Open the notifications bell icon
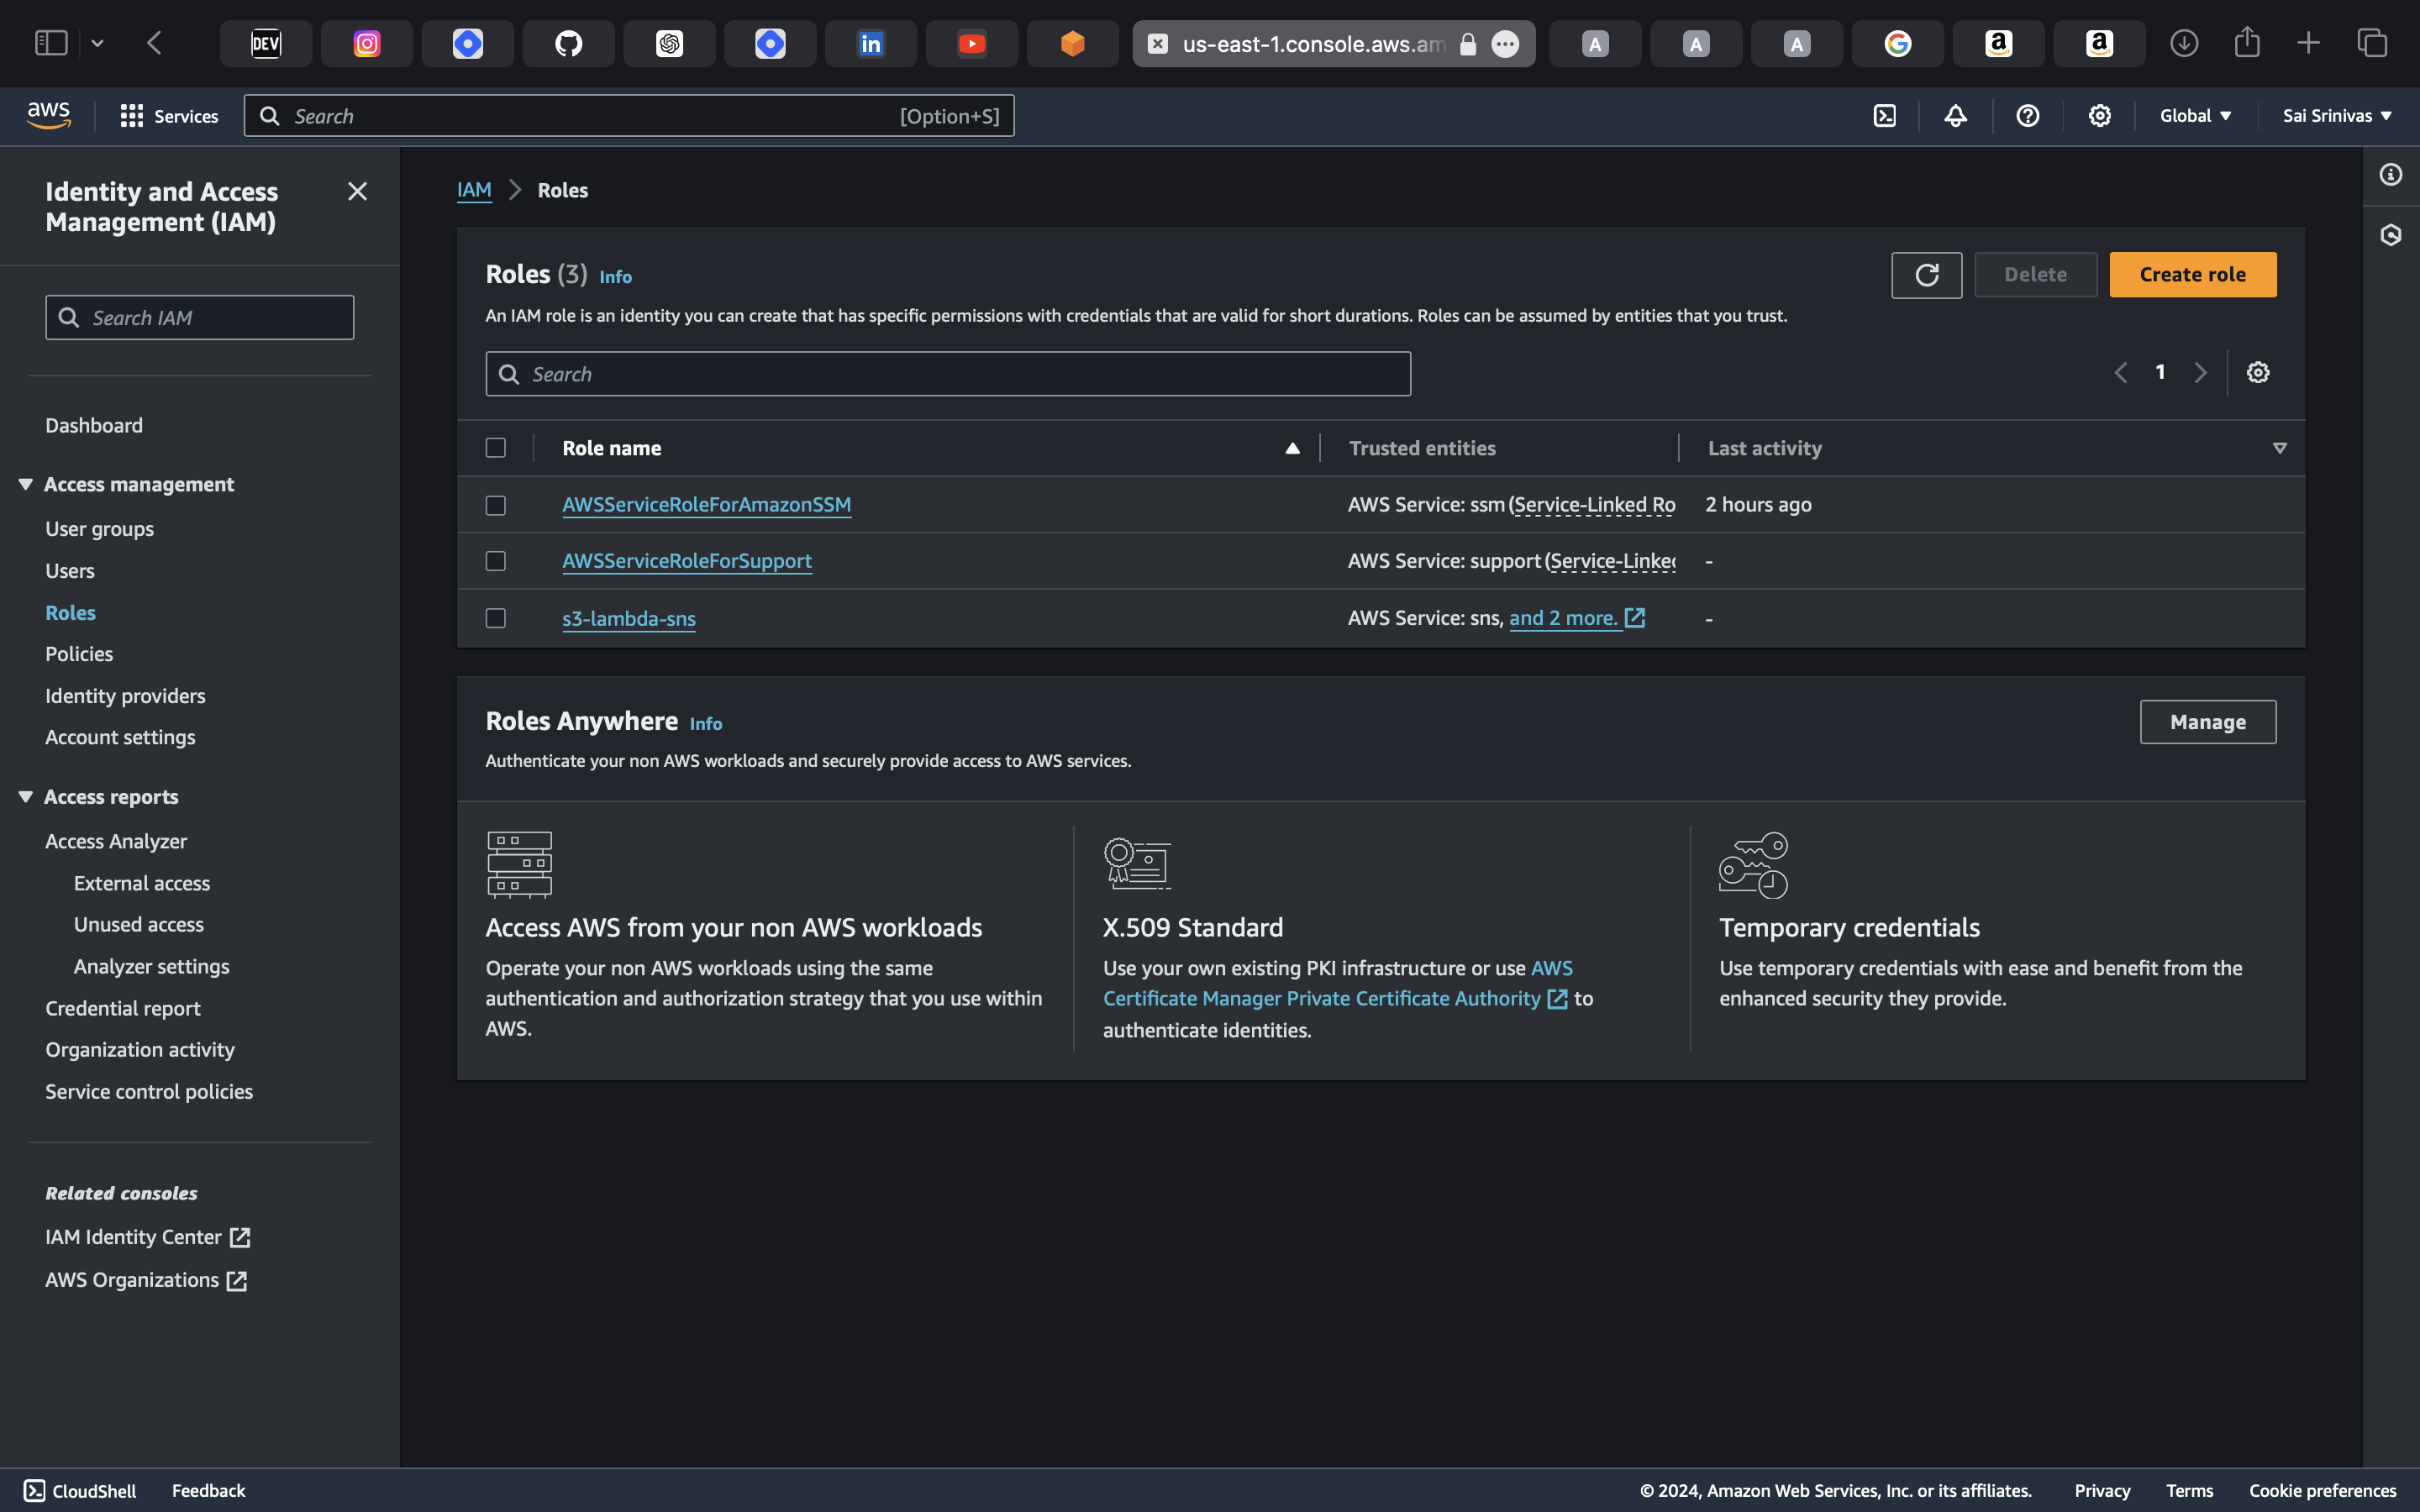This screenshot has width=2420, height=1512. click(1955, 116)
